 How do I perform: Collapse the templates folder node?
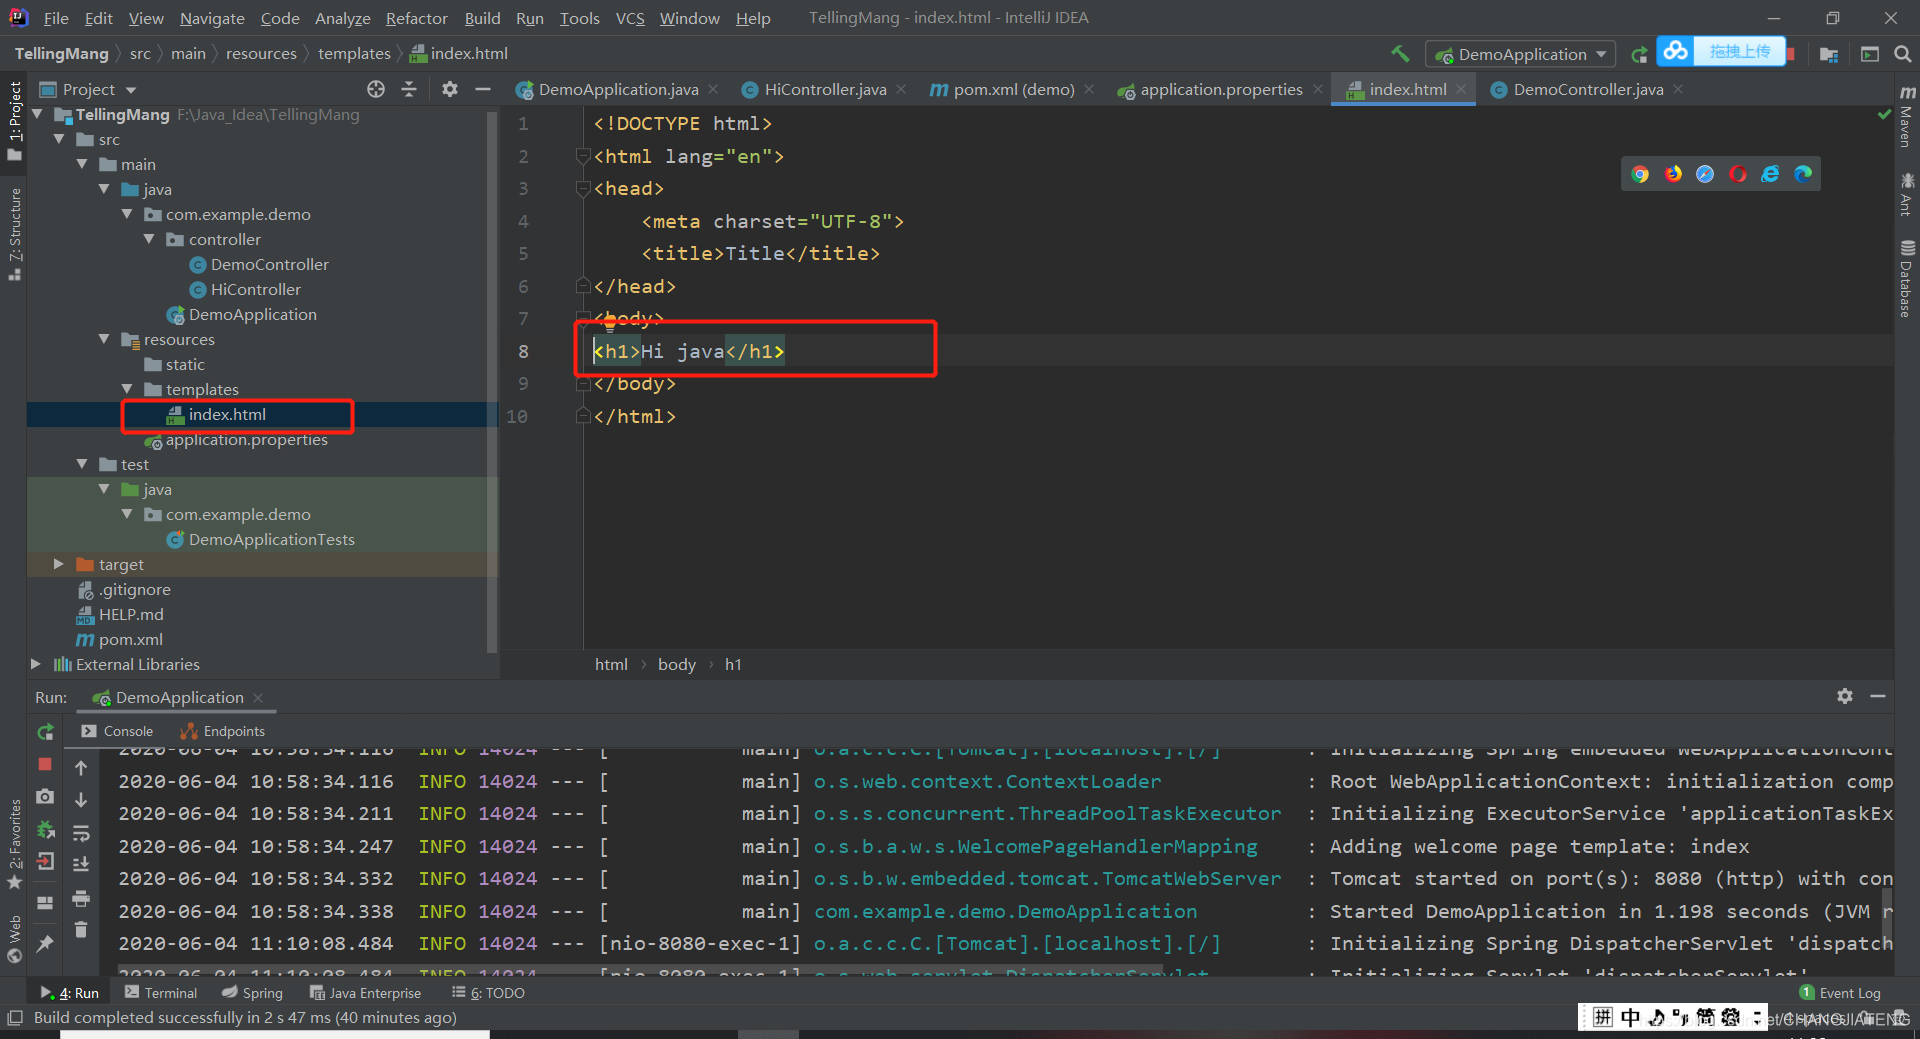point(127,389)
